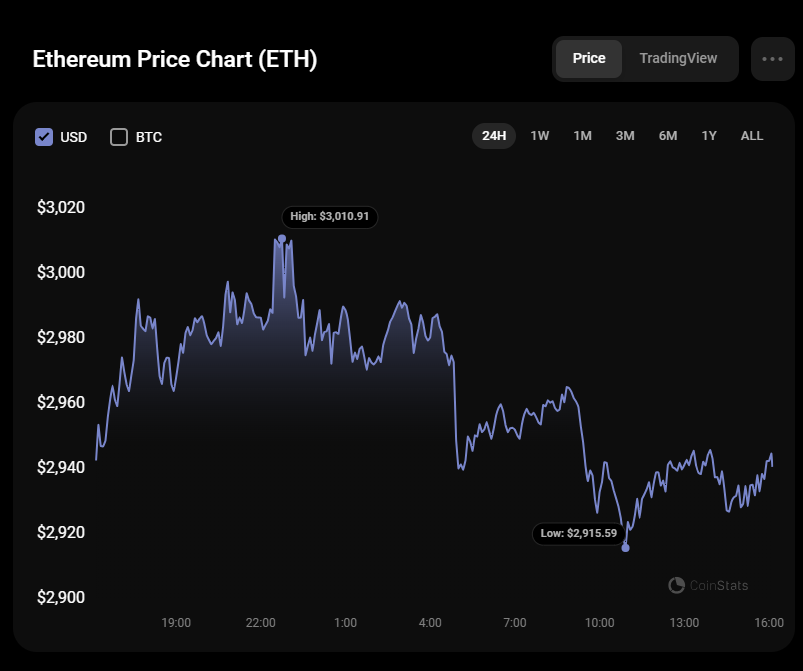Click the High $3,010.91 price label

[330, 216]
